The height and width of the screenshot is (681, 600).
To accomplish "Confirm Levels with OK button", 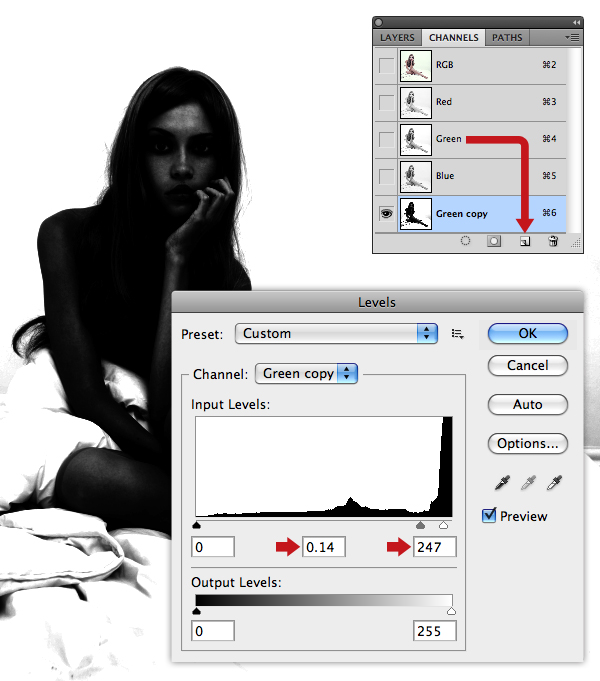I will tap(527, 333).
